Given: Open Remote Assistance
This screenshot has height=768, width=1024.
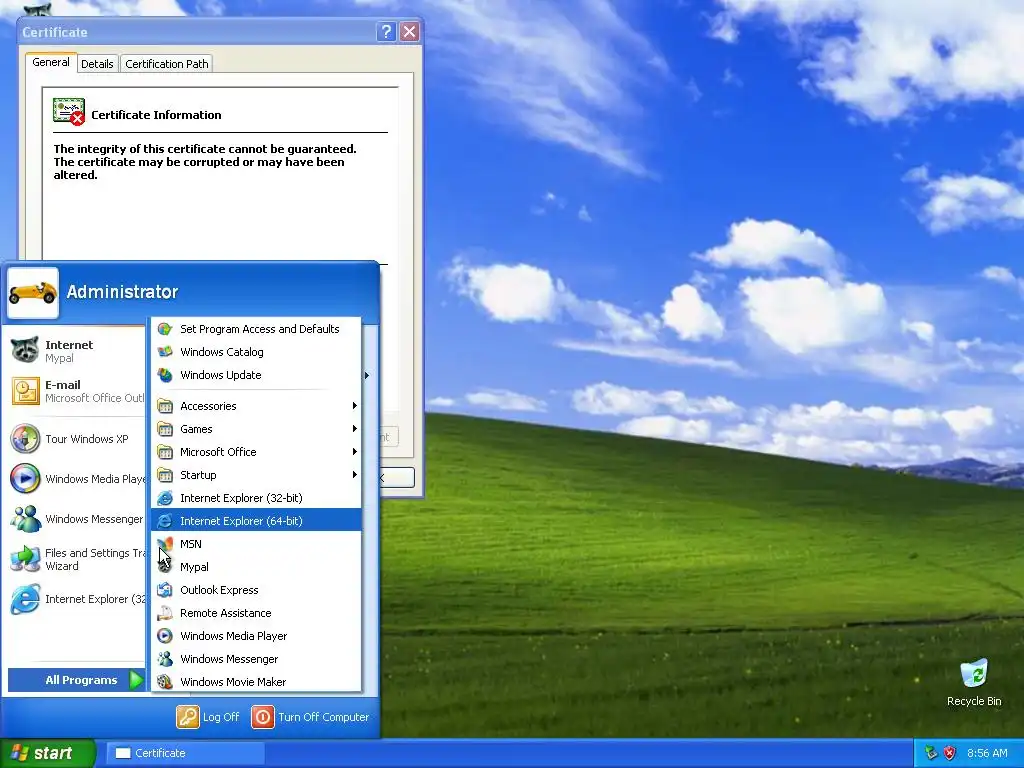Looking at the screenshot, I should 256,613.
